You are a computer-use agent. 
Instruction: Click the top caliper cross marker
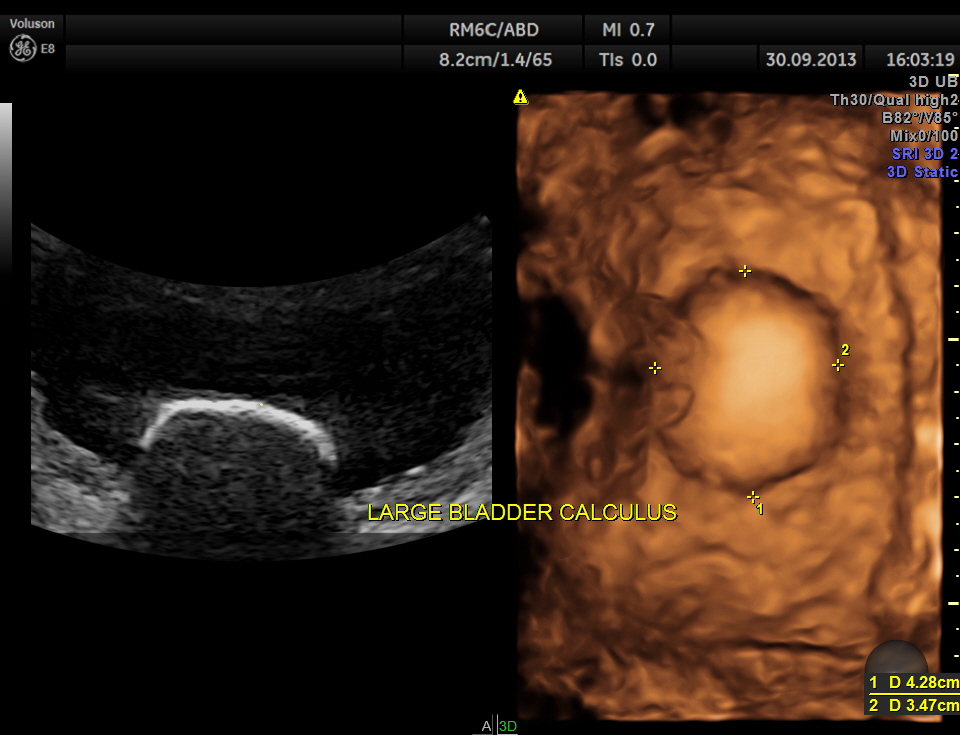tap(744, 271)
